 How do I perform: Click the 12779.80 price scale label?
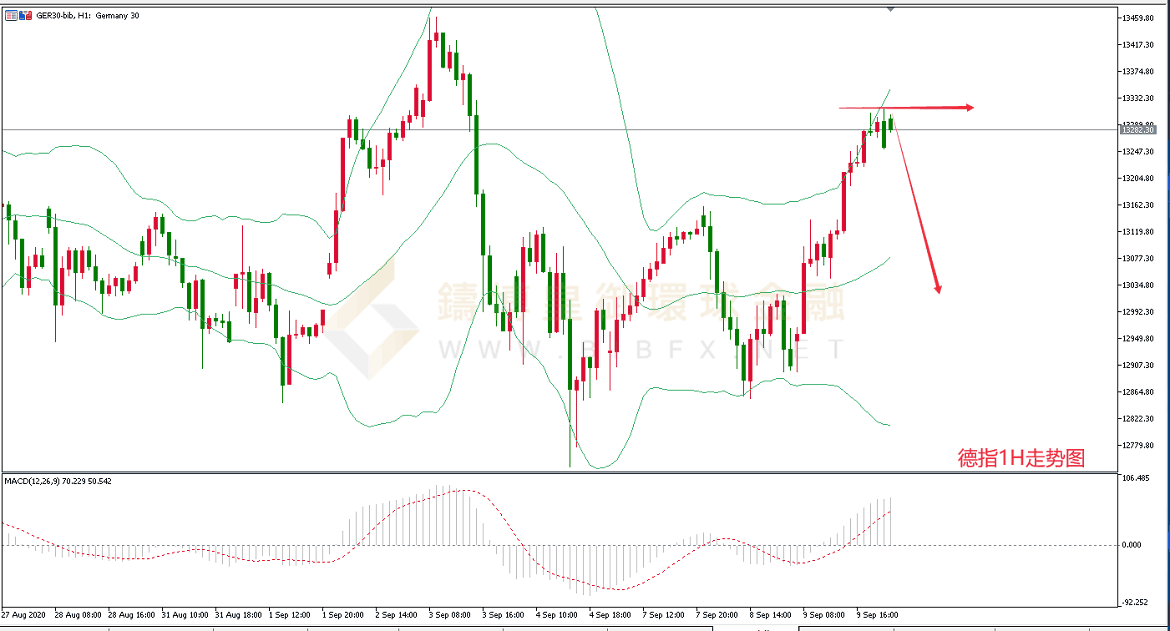point(1140,445)
